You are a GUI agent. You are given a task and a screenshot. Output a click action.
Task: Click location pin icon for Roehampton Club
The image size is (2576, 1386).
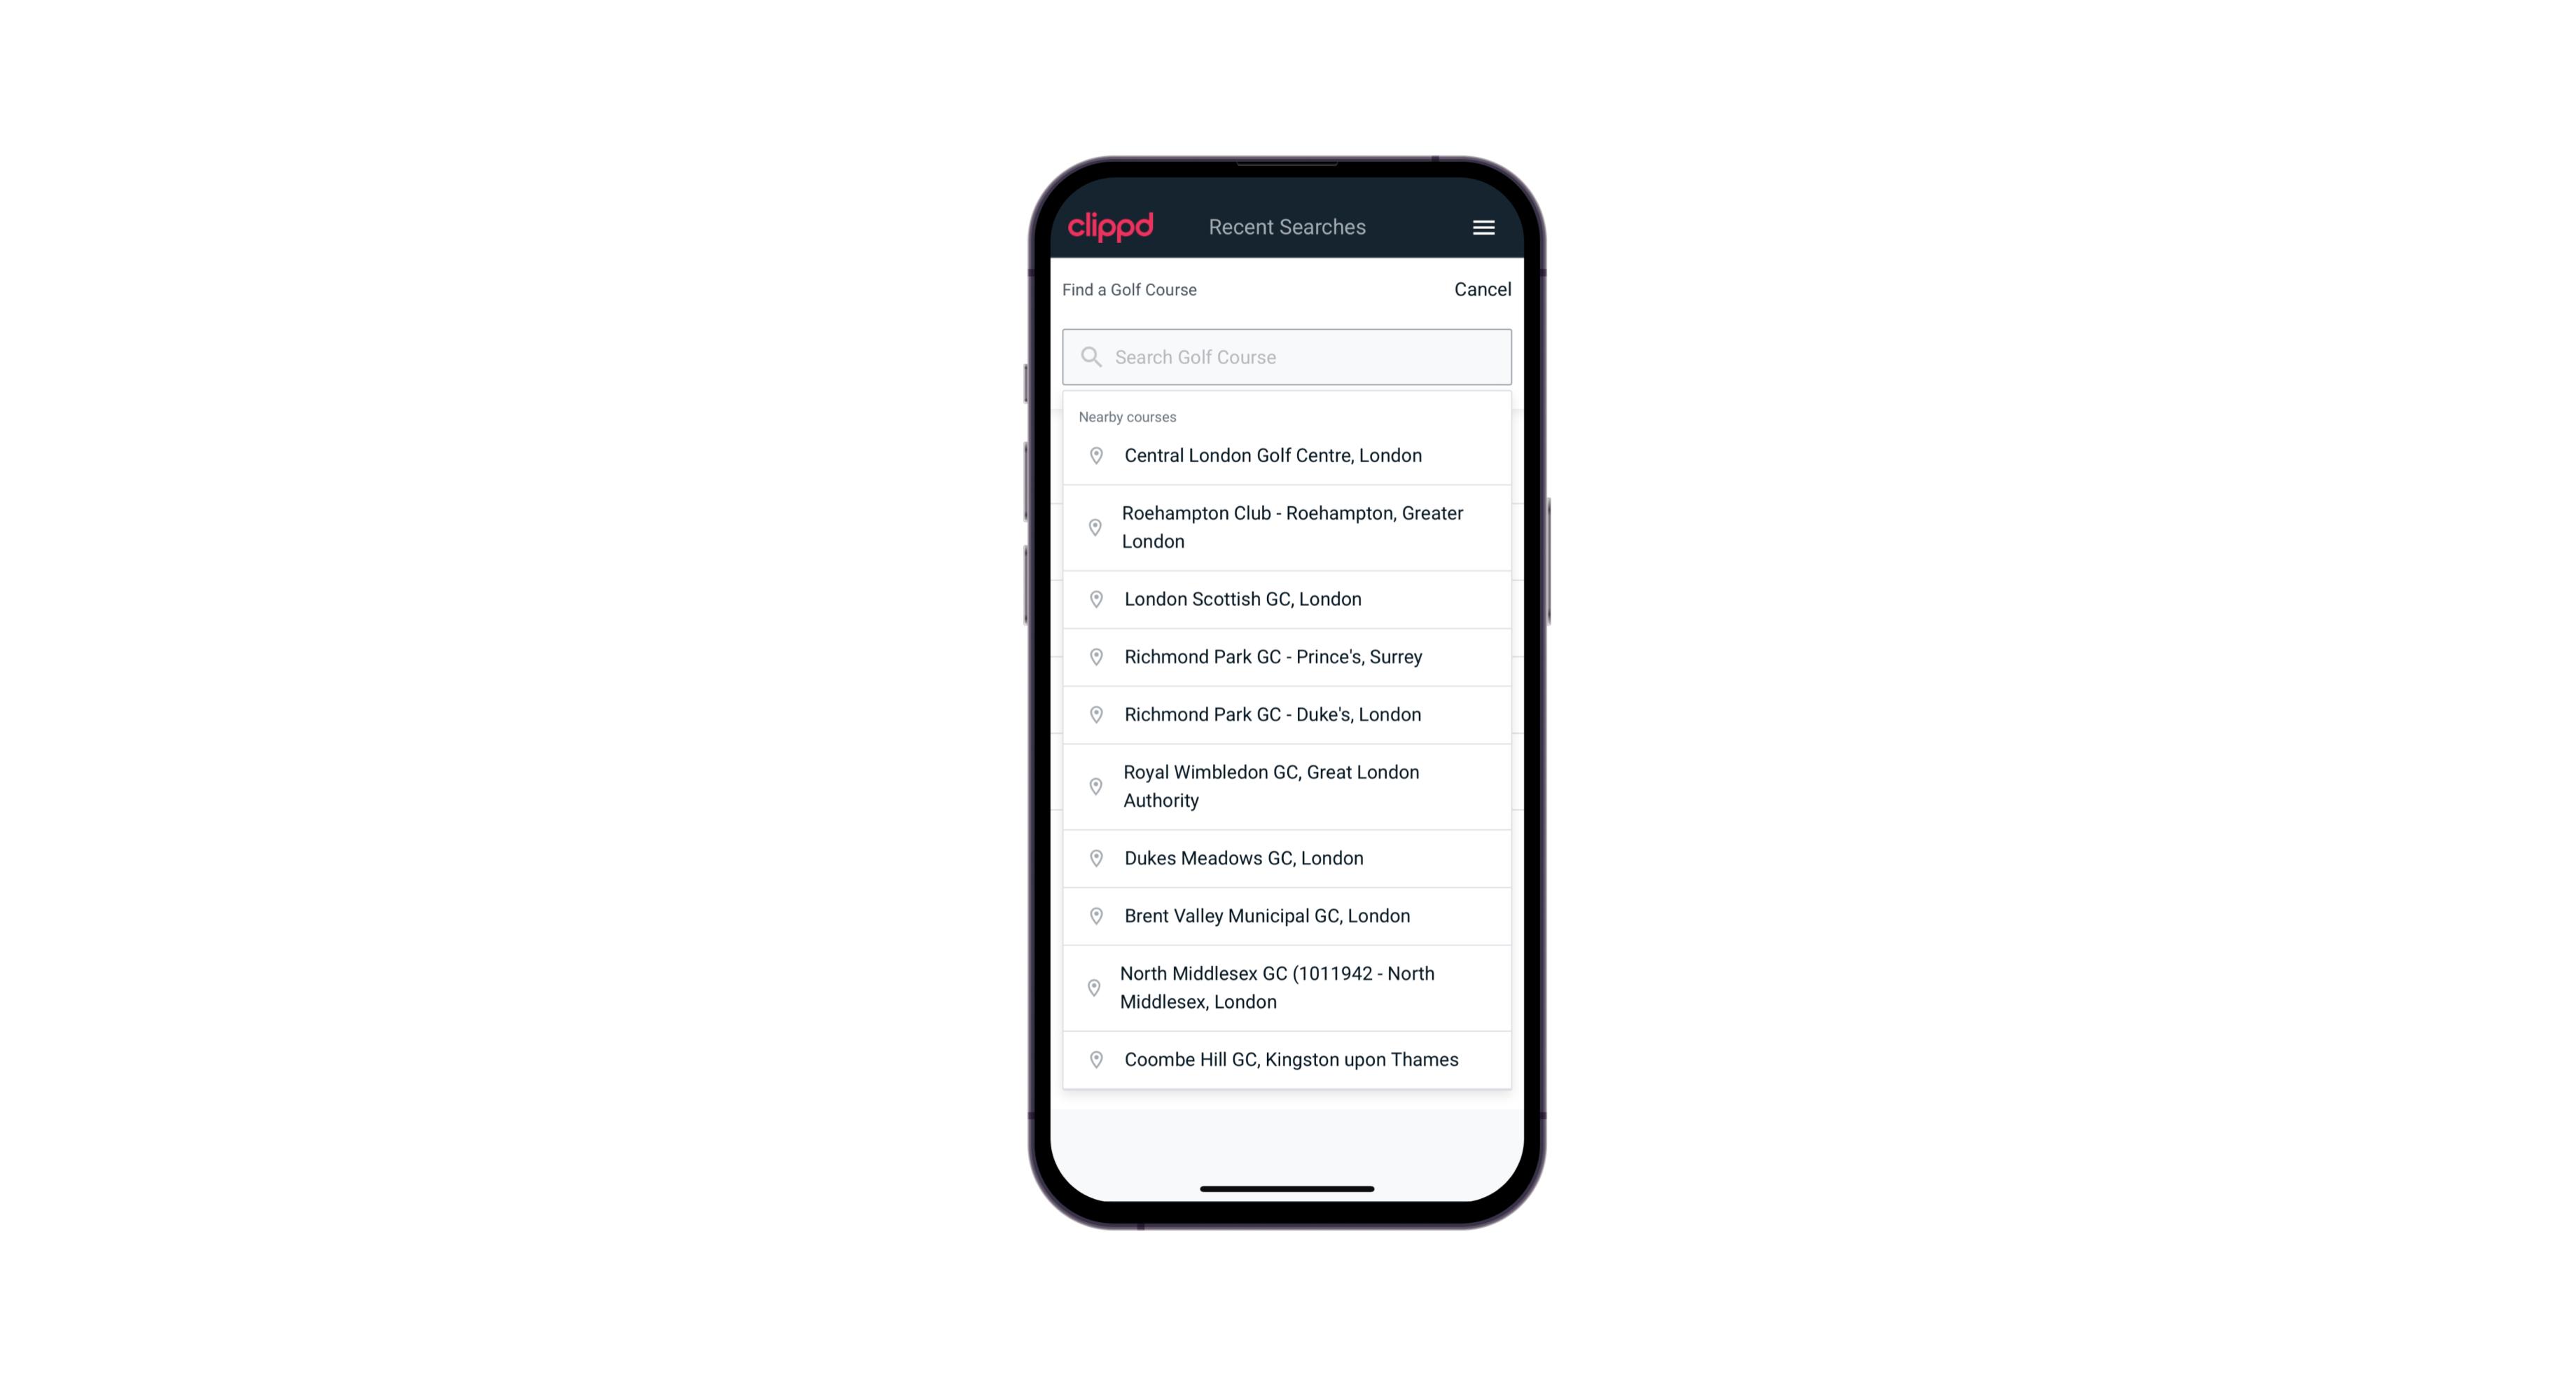(x=1093, y=527)
